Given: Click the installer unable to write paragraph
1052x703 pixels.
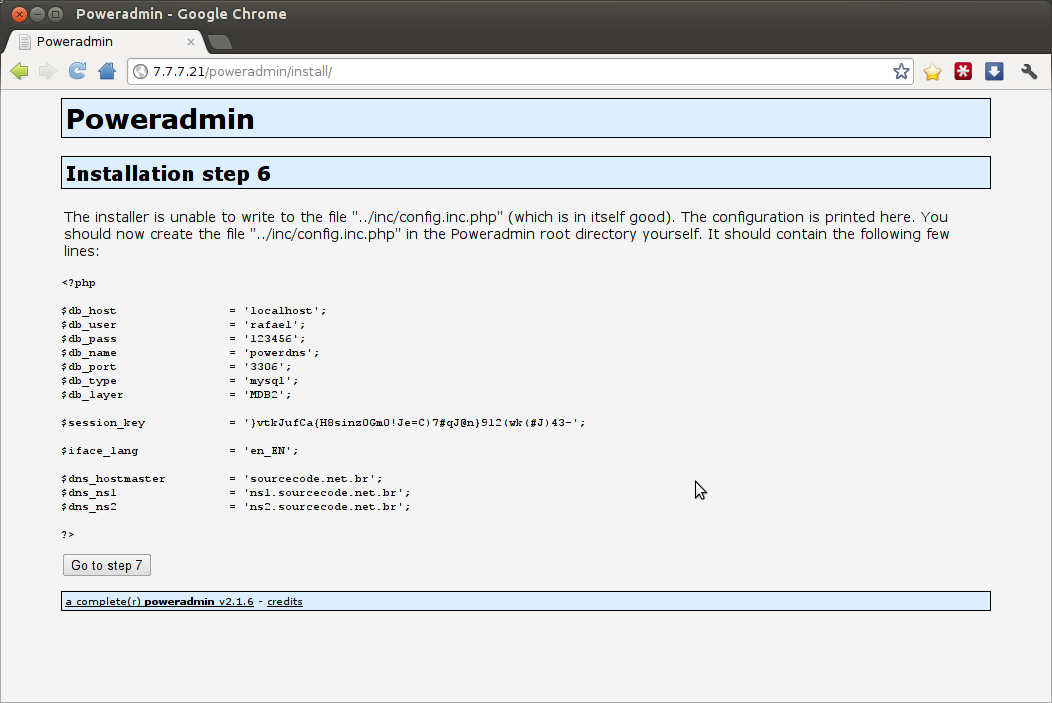Looking at the screenshot, I should (x=507, y=234).
